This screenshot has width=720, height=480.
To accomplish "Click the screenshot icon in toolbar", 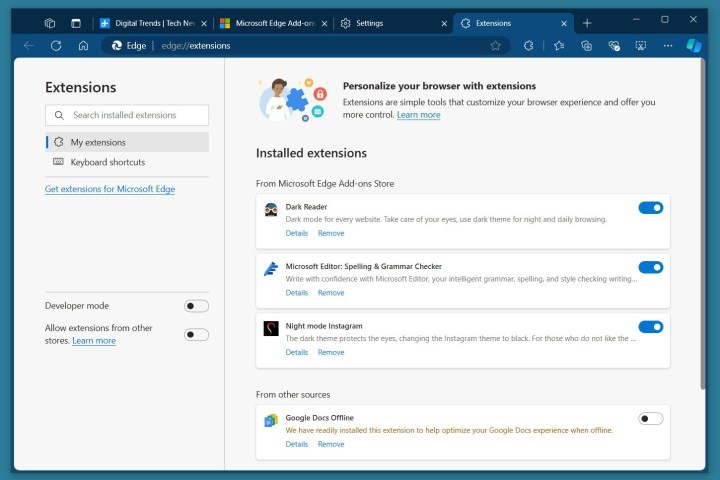I will click(641, 45).
